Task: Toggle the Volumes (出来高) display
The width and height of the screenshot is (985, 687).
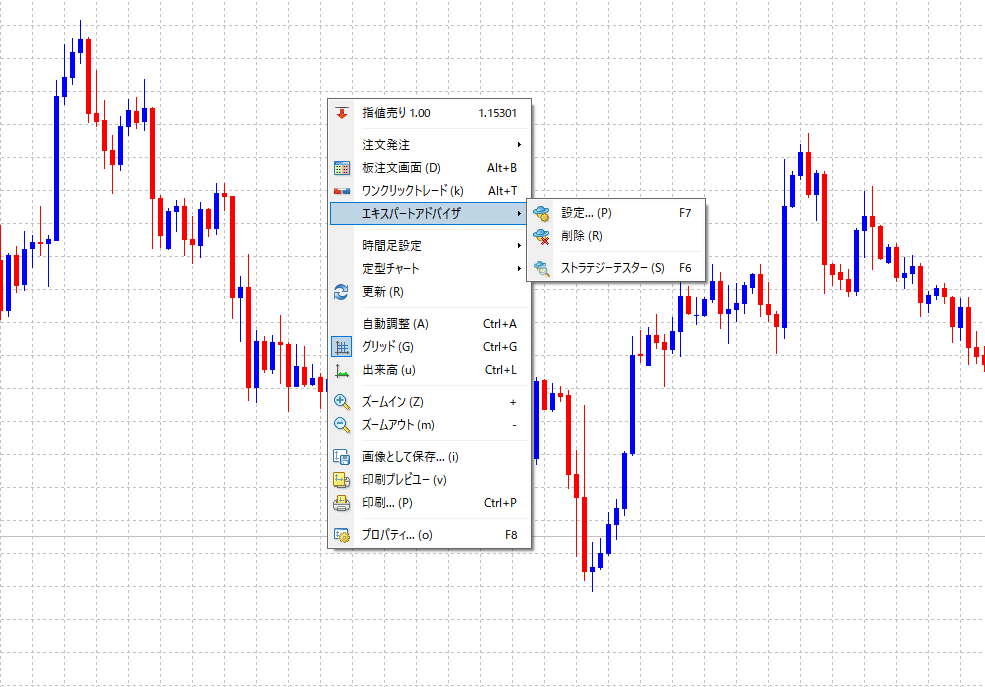Action: point(430,370)
